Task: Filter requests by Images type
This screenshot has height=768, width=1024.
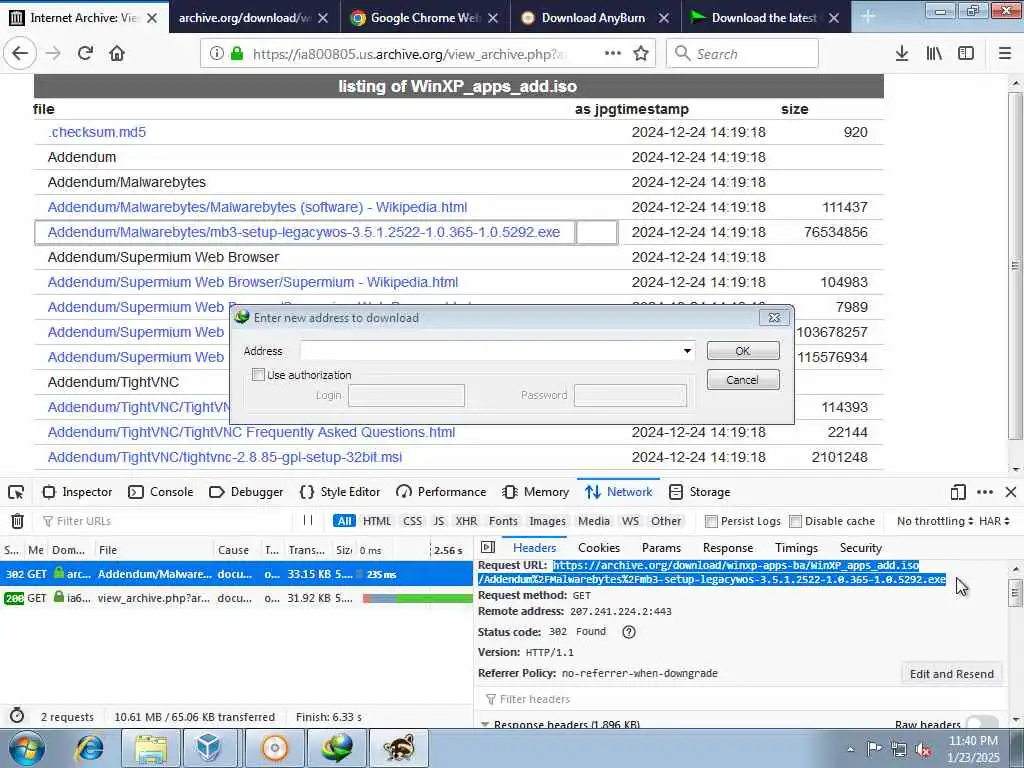Action: (x=547, y=521)
